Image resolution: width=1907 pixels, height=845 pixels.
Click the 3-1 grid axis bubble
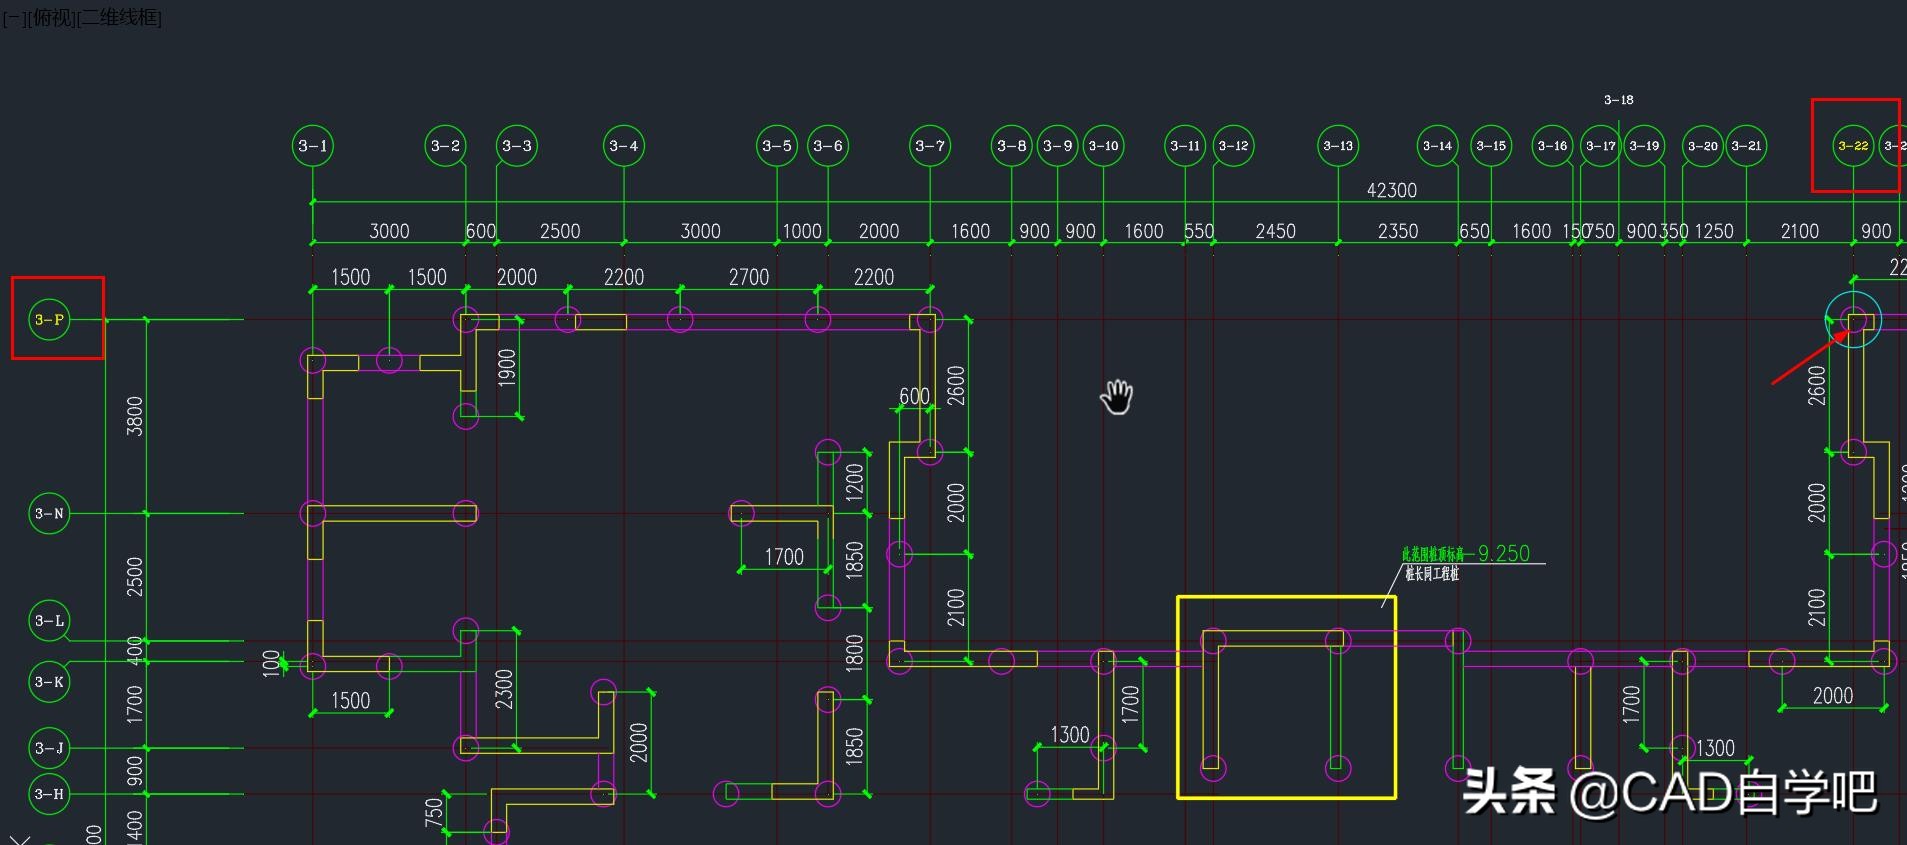pos(313,146)
